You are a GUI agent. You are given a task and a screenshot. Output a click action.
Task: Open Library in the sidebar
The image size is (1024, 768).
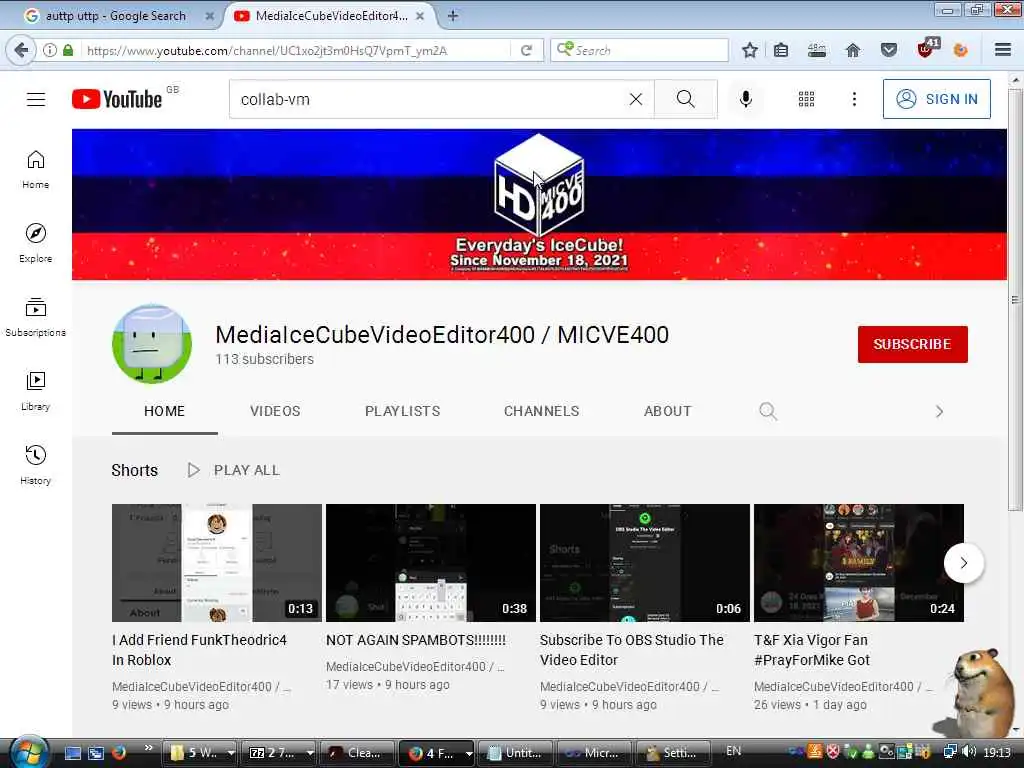coord(36,391)
